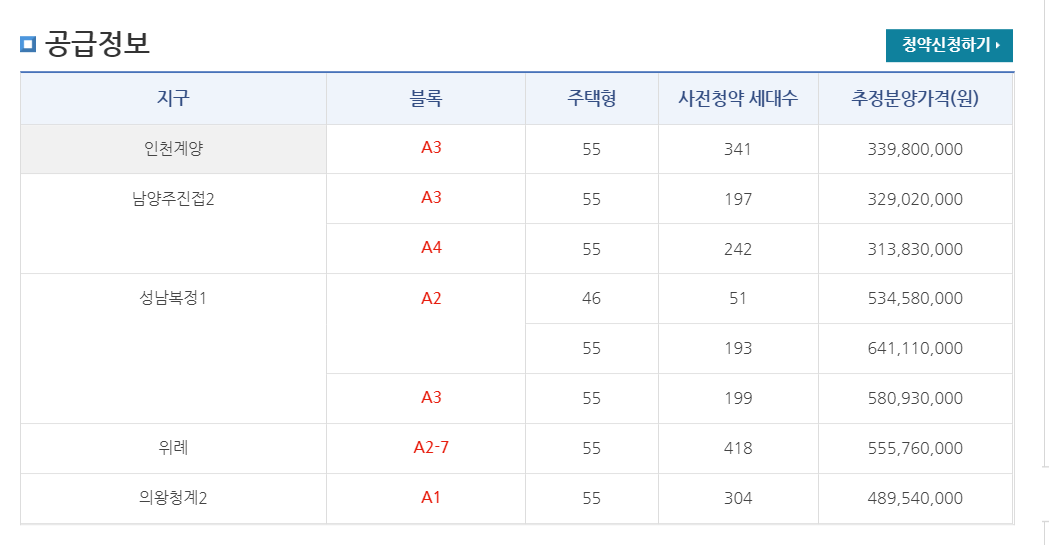This screenshot has height=545, width=1049.
Task: Click the price 339,800,000
Action: click(x=915, y=149)
